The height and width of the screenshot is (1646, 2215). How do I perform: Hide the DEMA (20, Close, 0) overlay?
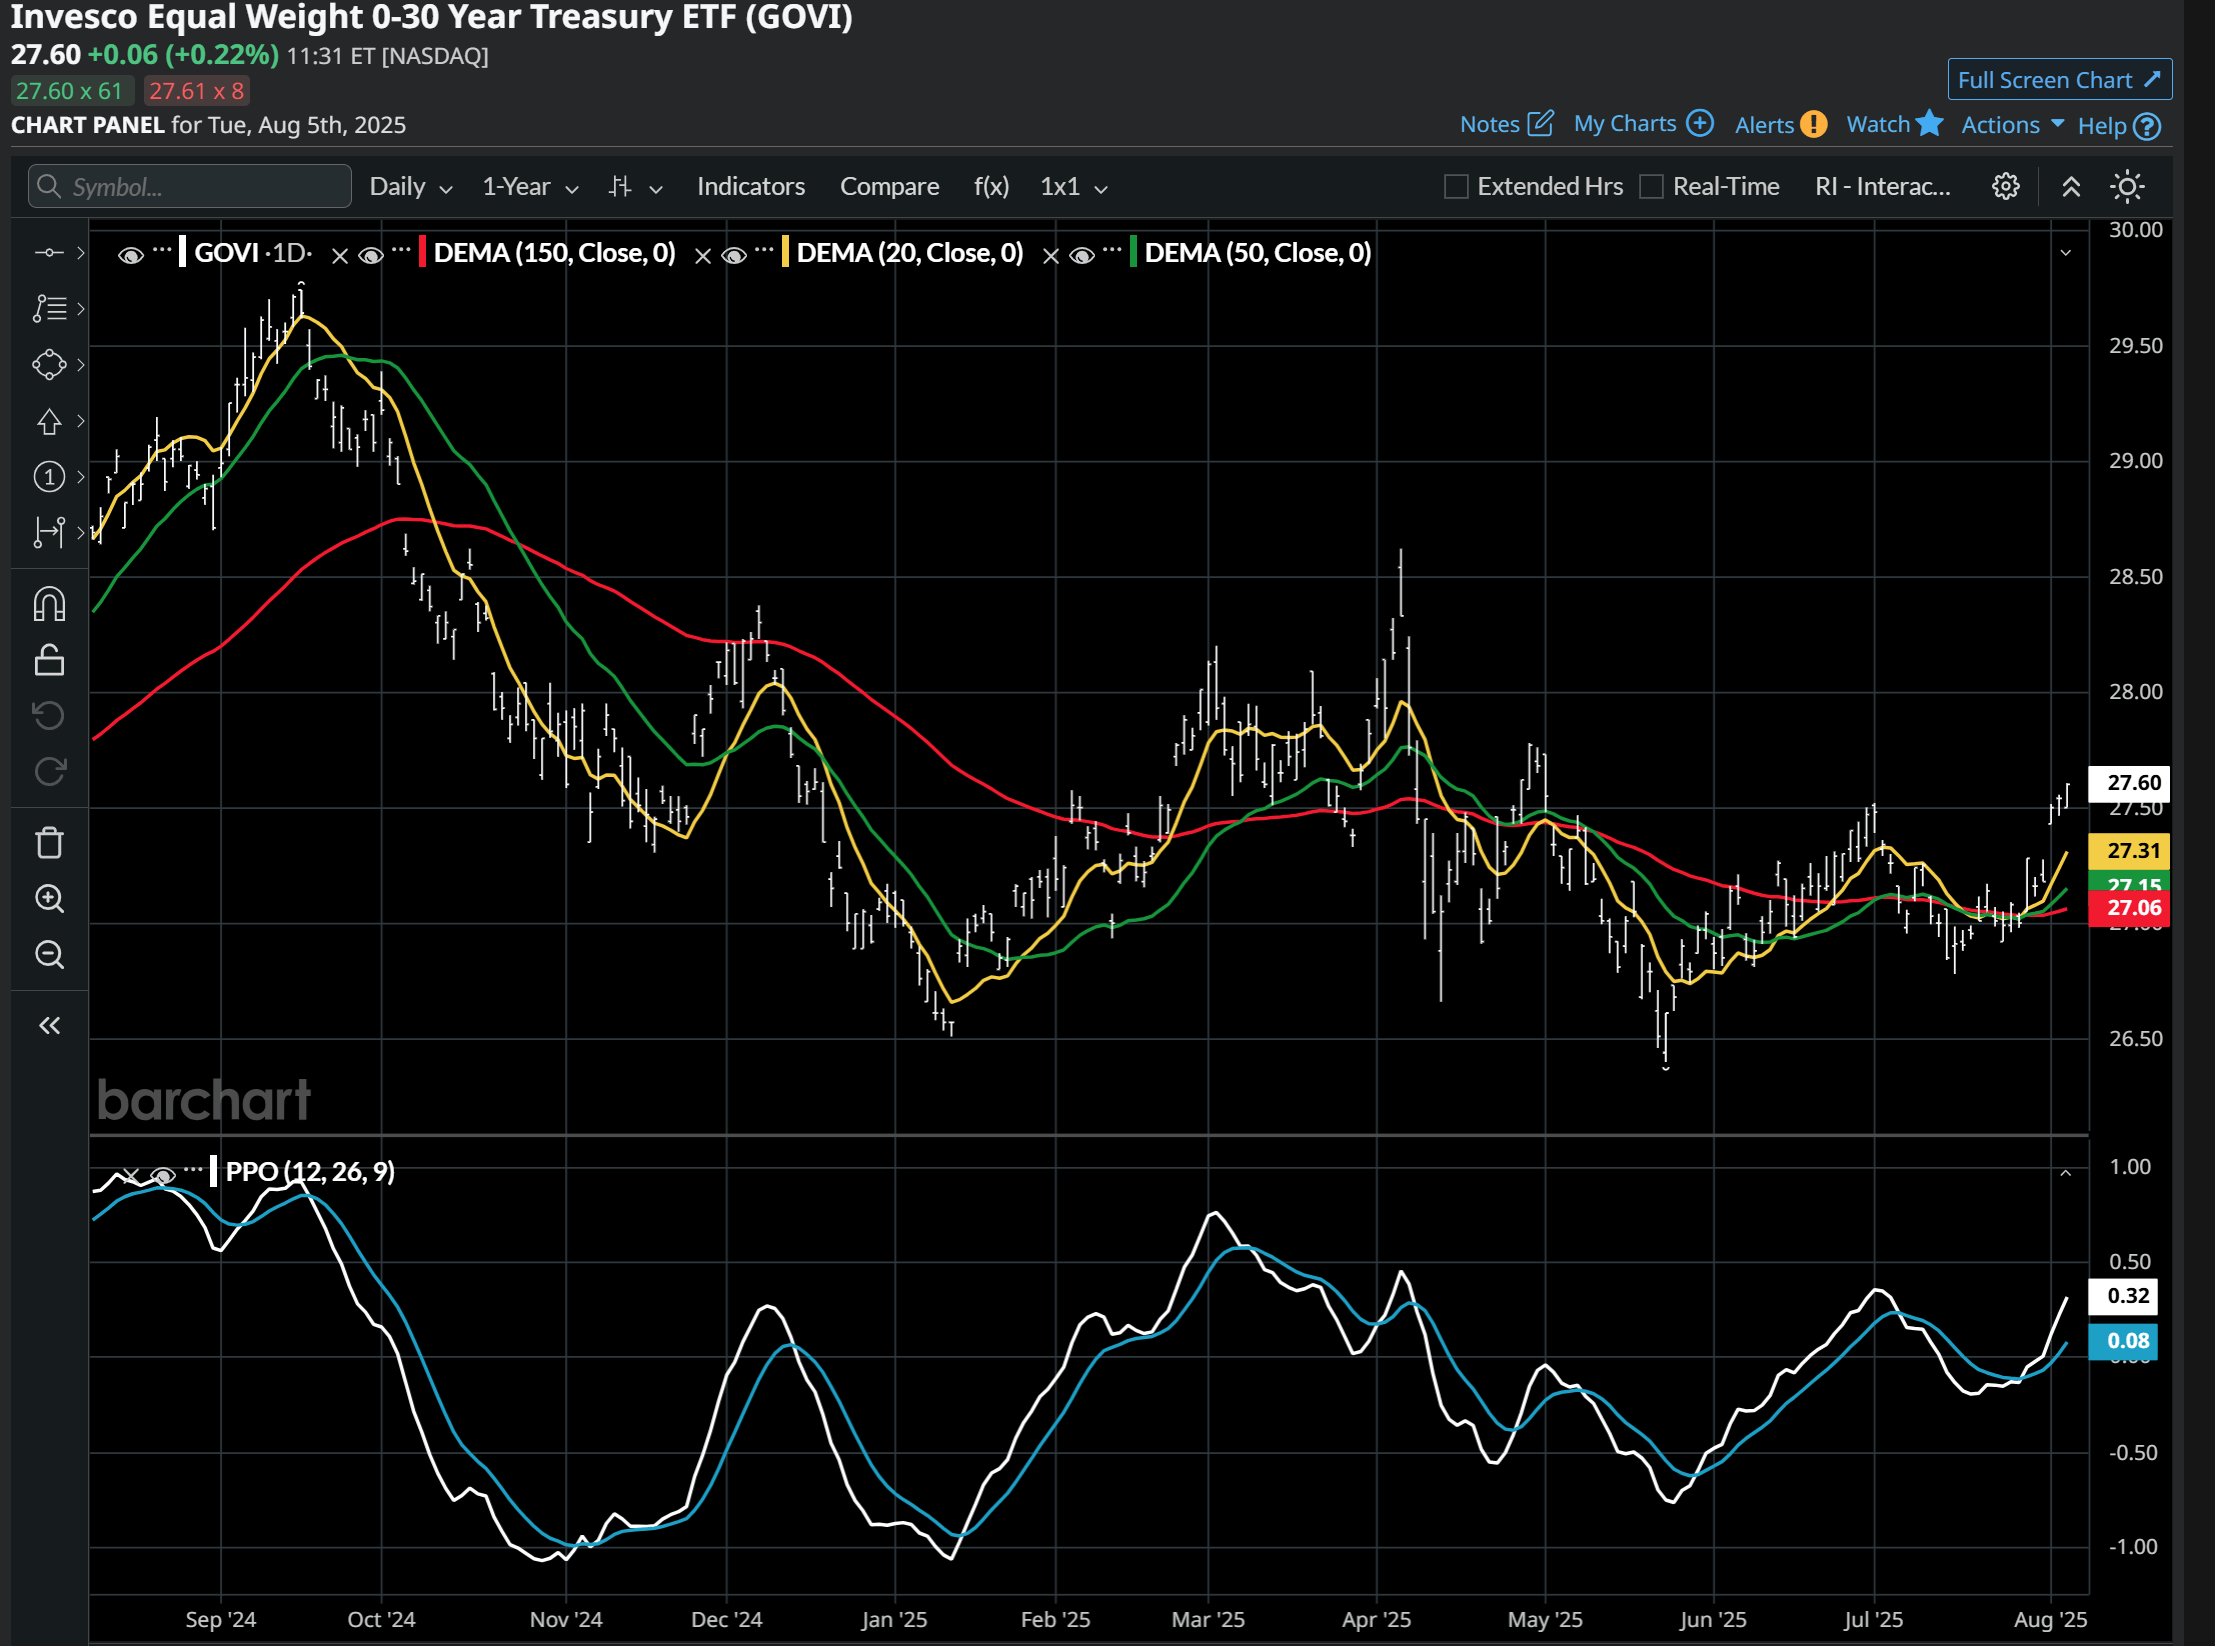pyautogui.click(x=734, y=255)
